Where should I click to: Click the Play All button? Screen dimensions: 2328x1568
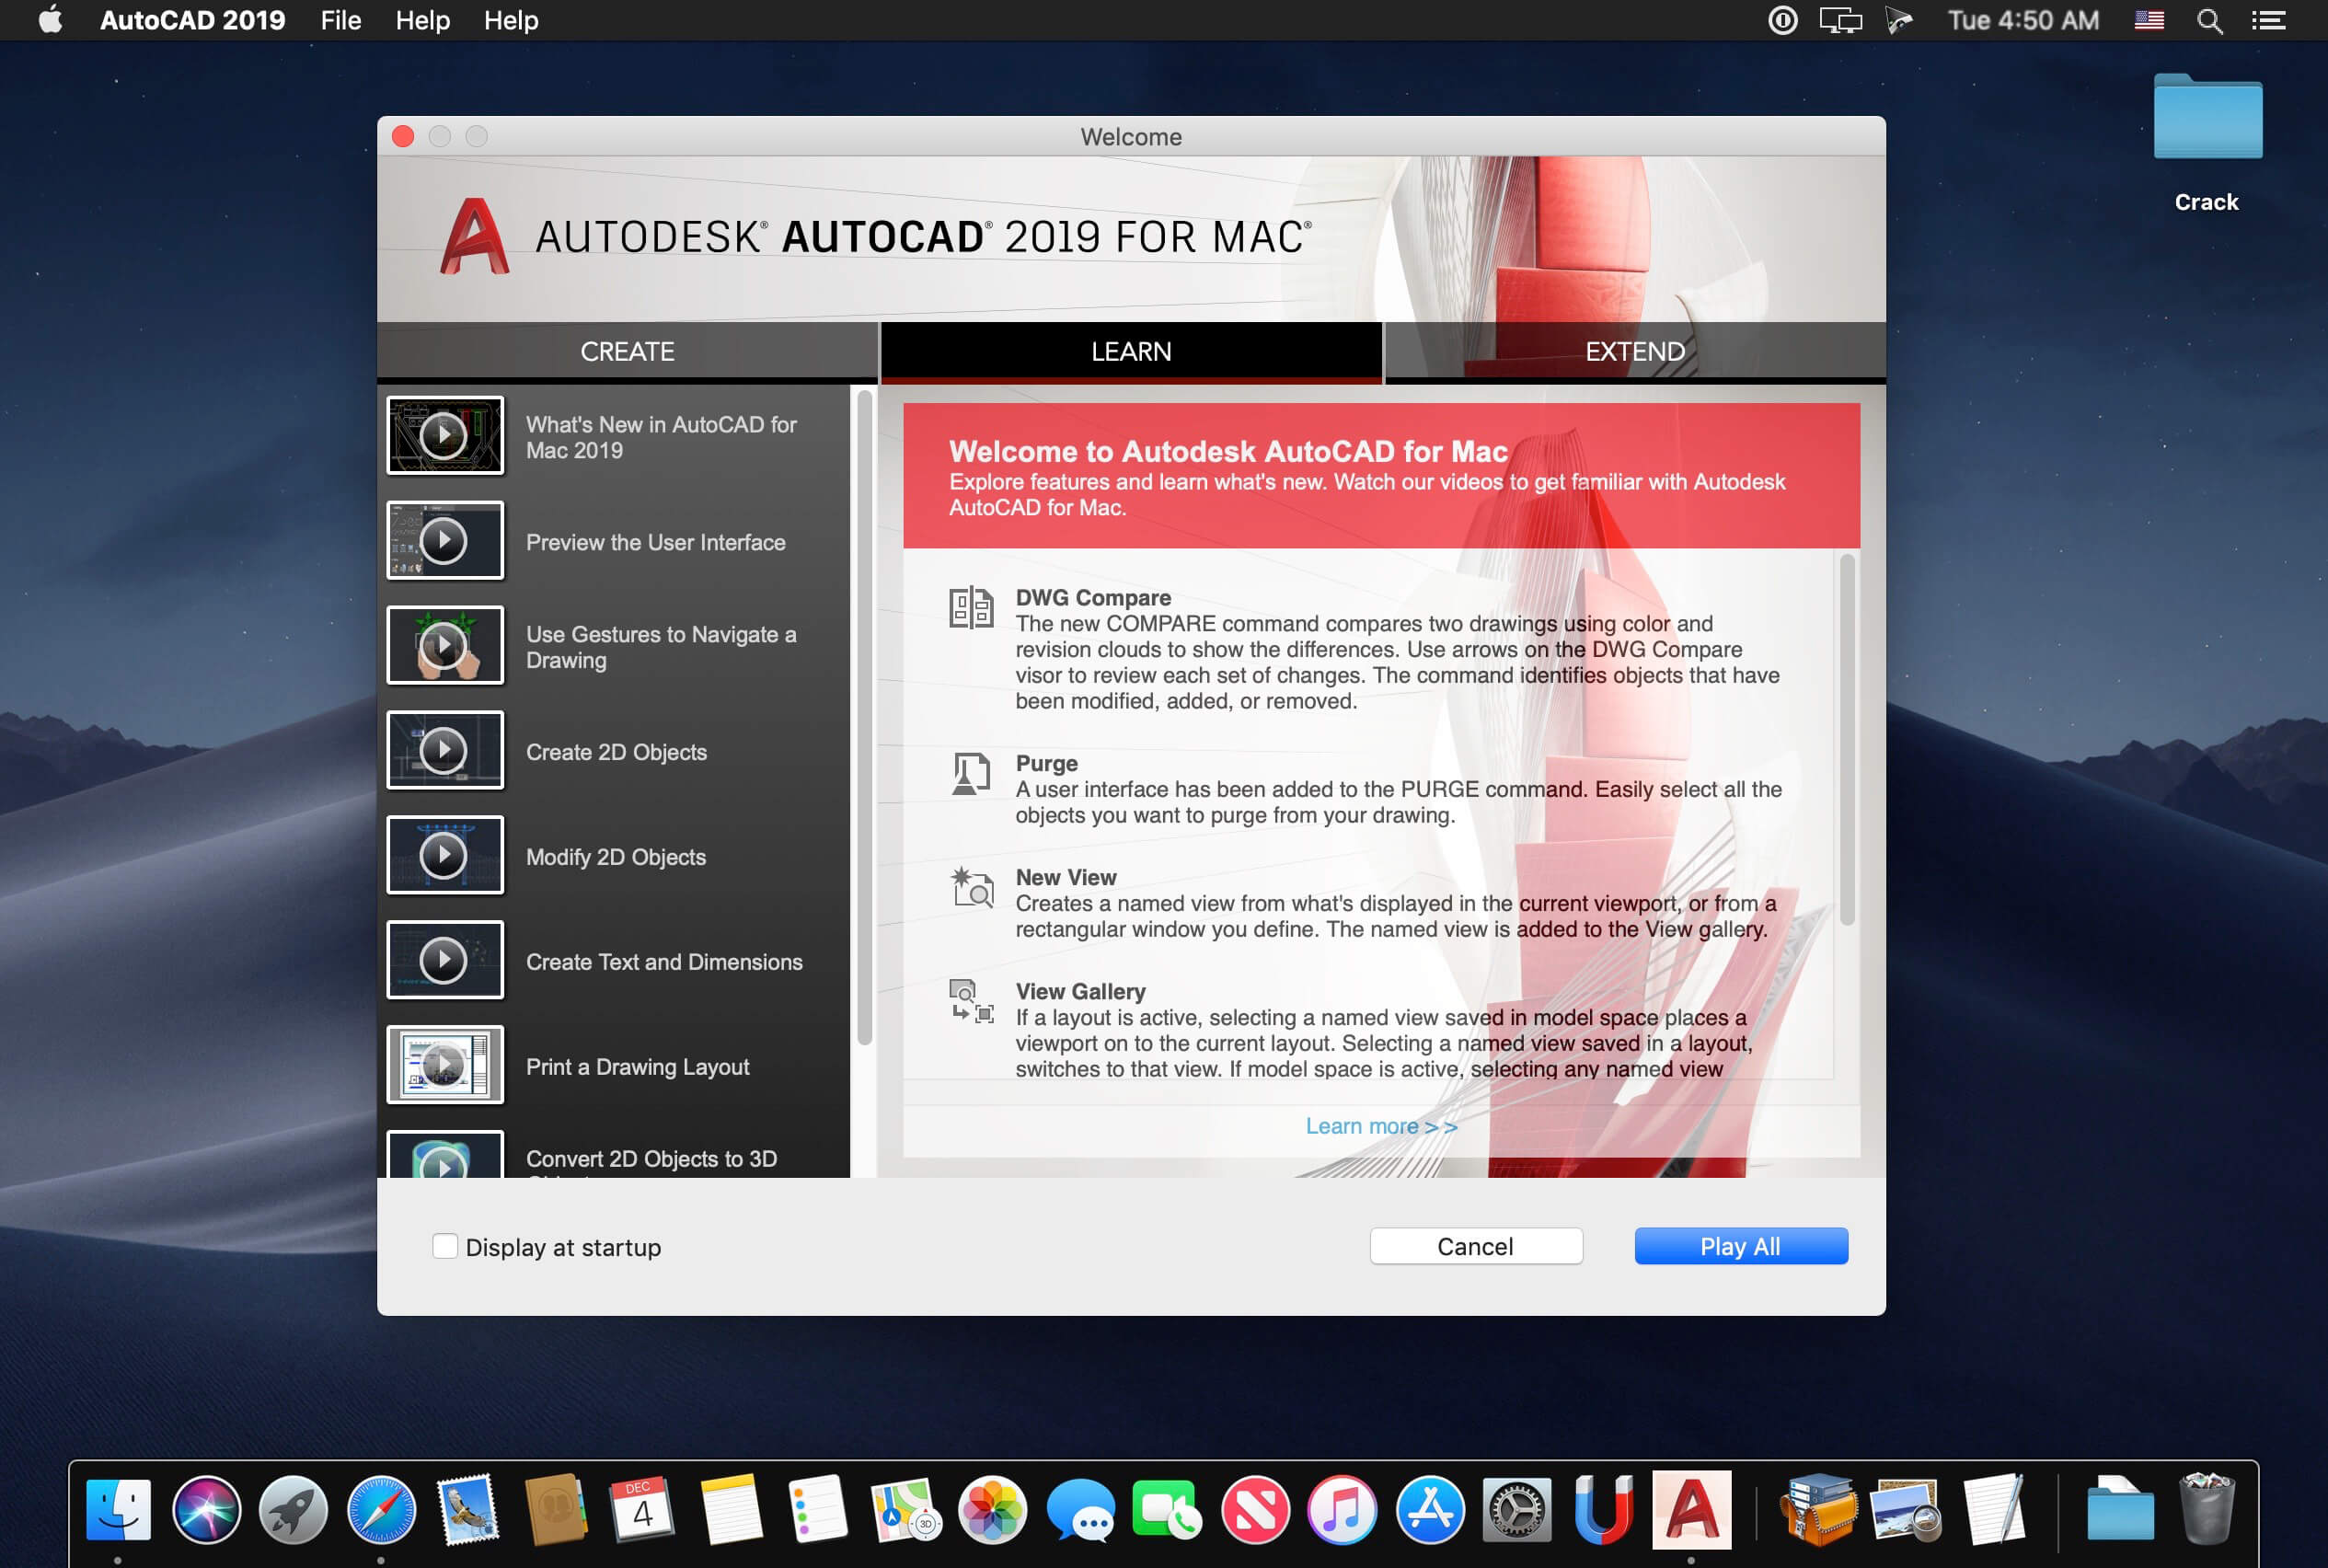pos(1738,1244)
